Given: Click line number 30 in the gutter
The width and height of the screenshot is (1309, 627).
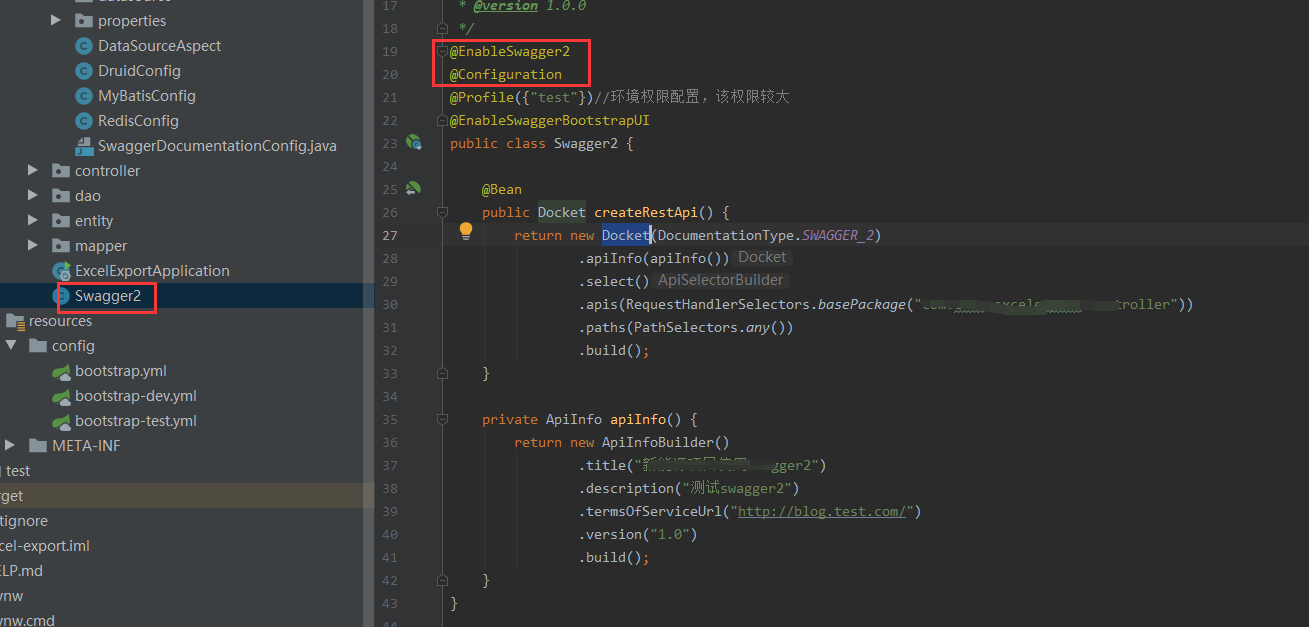Looking at the screenshot, I should (x=389, y=304).
